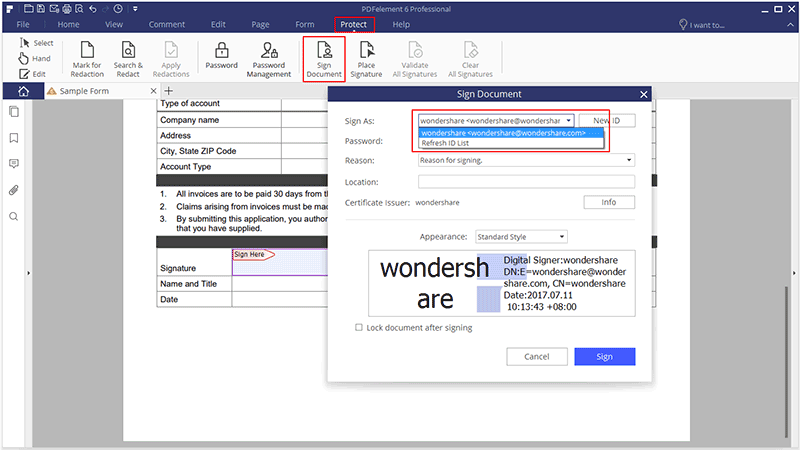Click the print preview magnifier icon
800x450 pixels.
pyautogui.click(x=79, y=9)
